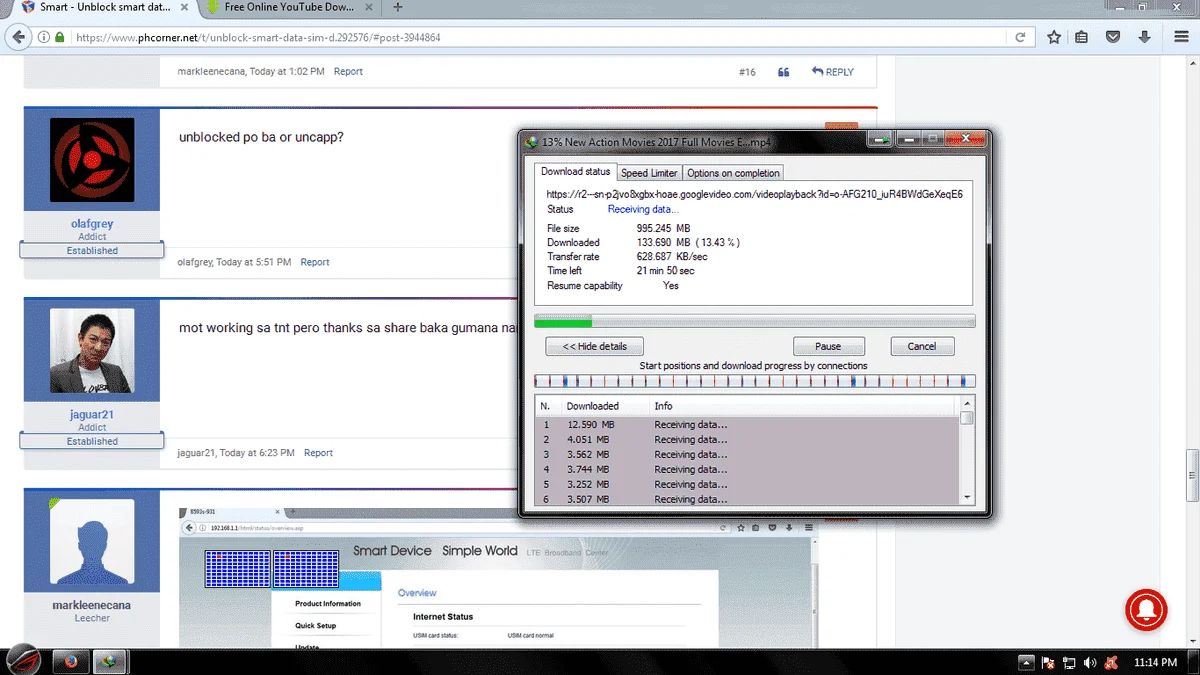Click the green arrow title bar button in IDM
1200x675 pixels.
point(880,140)
